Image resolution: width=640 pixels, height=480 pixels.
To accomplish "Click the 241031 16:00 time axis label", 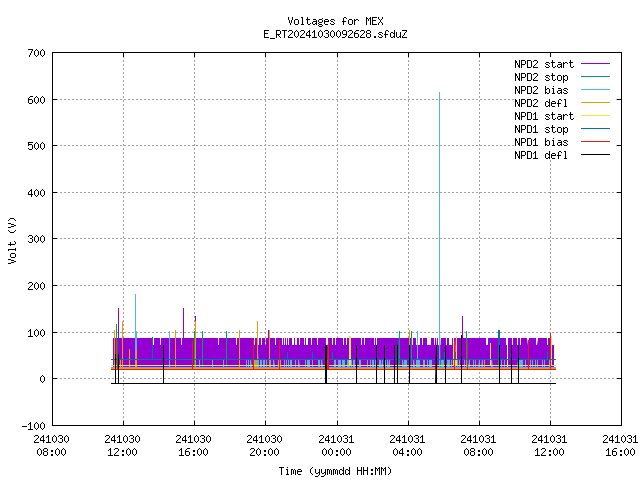I will (620, 446).
